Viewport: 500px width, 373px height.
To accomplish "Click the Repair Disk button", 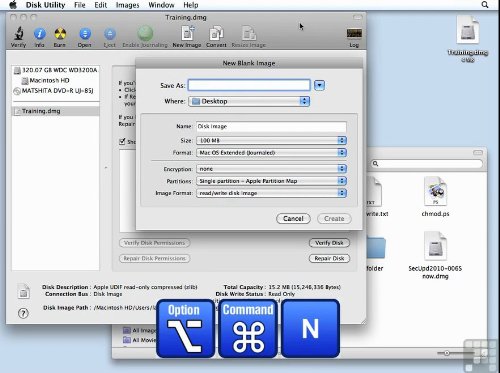I will 329,258.
